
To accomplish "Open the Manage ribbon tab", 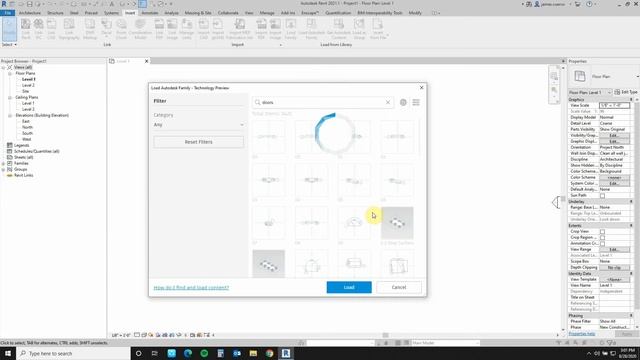I will [267, 13].
